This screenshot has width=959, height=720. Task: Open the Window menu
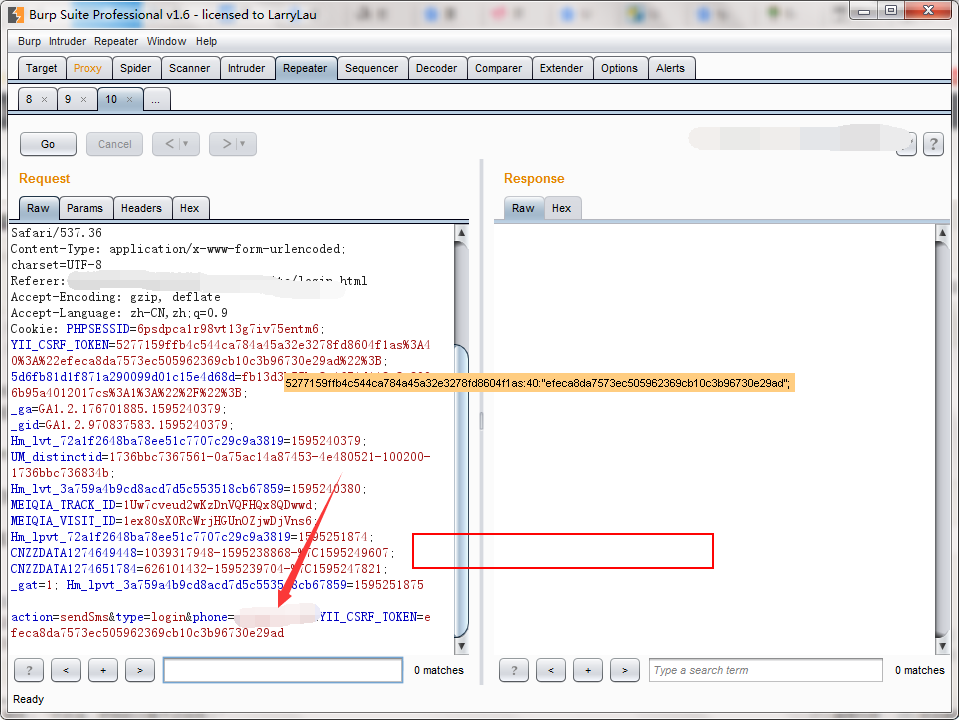[x=166, y=41]
